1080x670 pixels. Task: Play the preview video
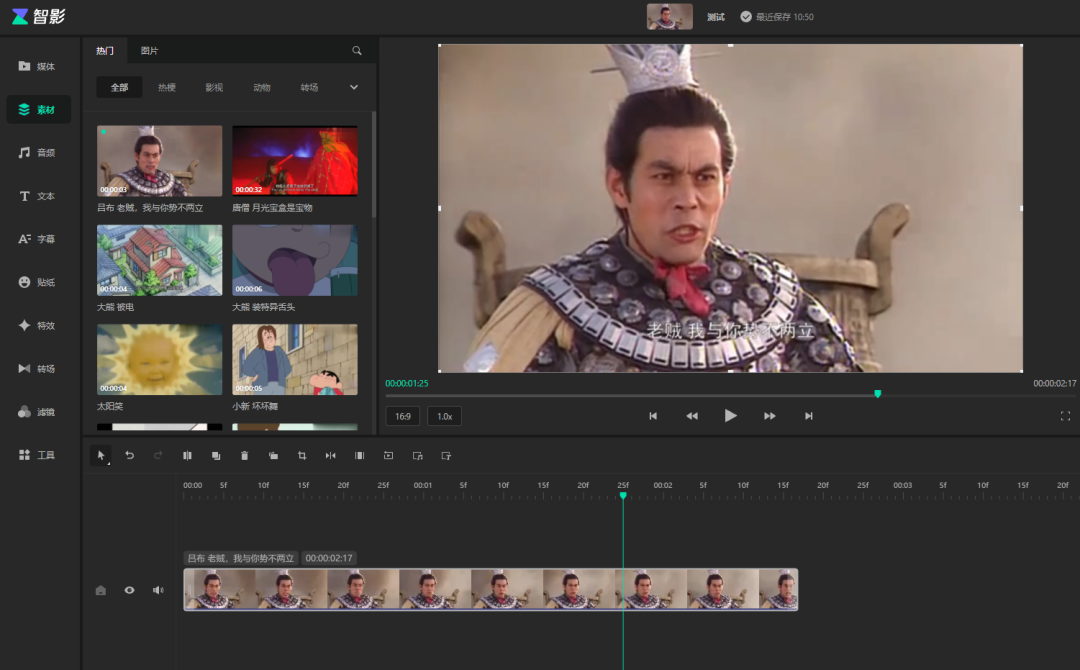731,416
